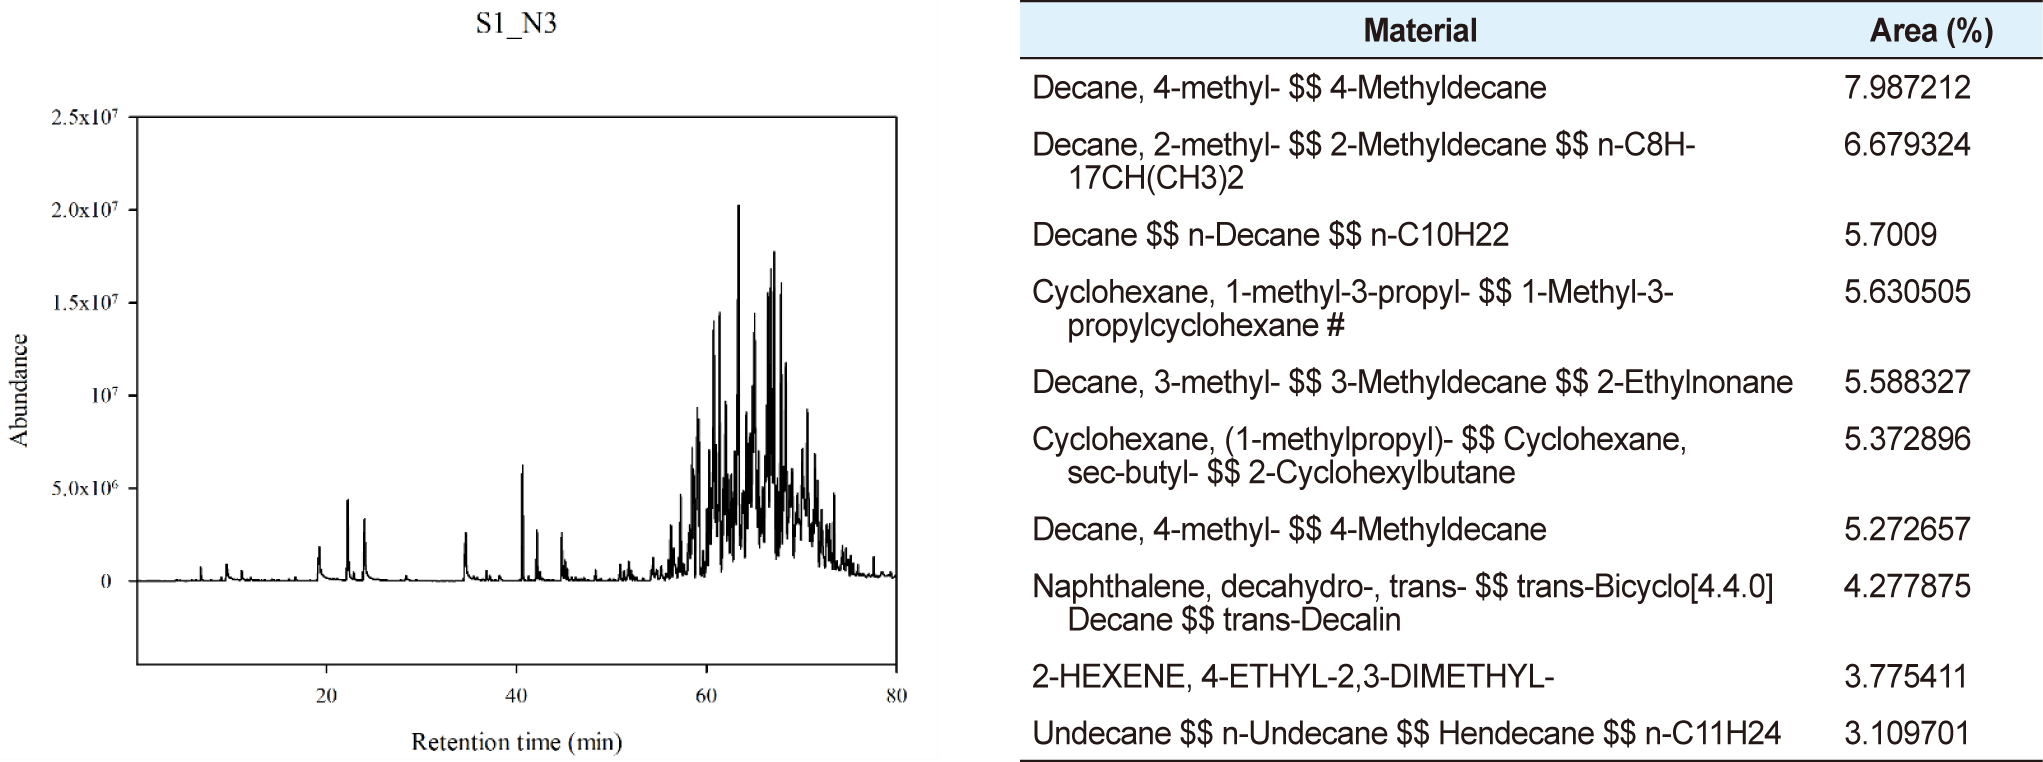Select the Retention time (min) axis label

click(x=517, y=742)
